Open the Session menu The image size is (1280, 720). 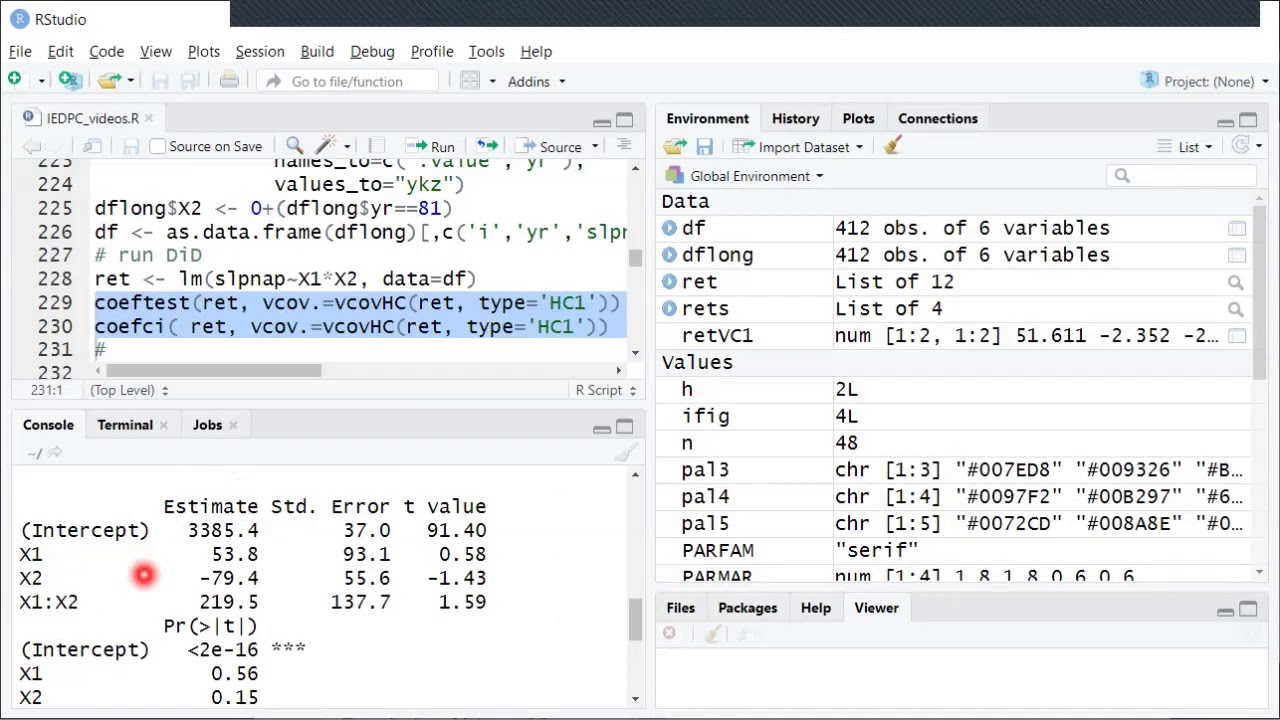(260, 51)
